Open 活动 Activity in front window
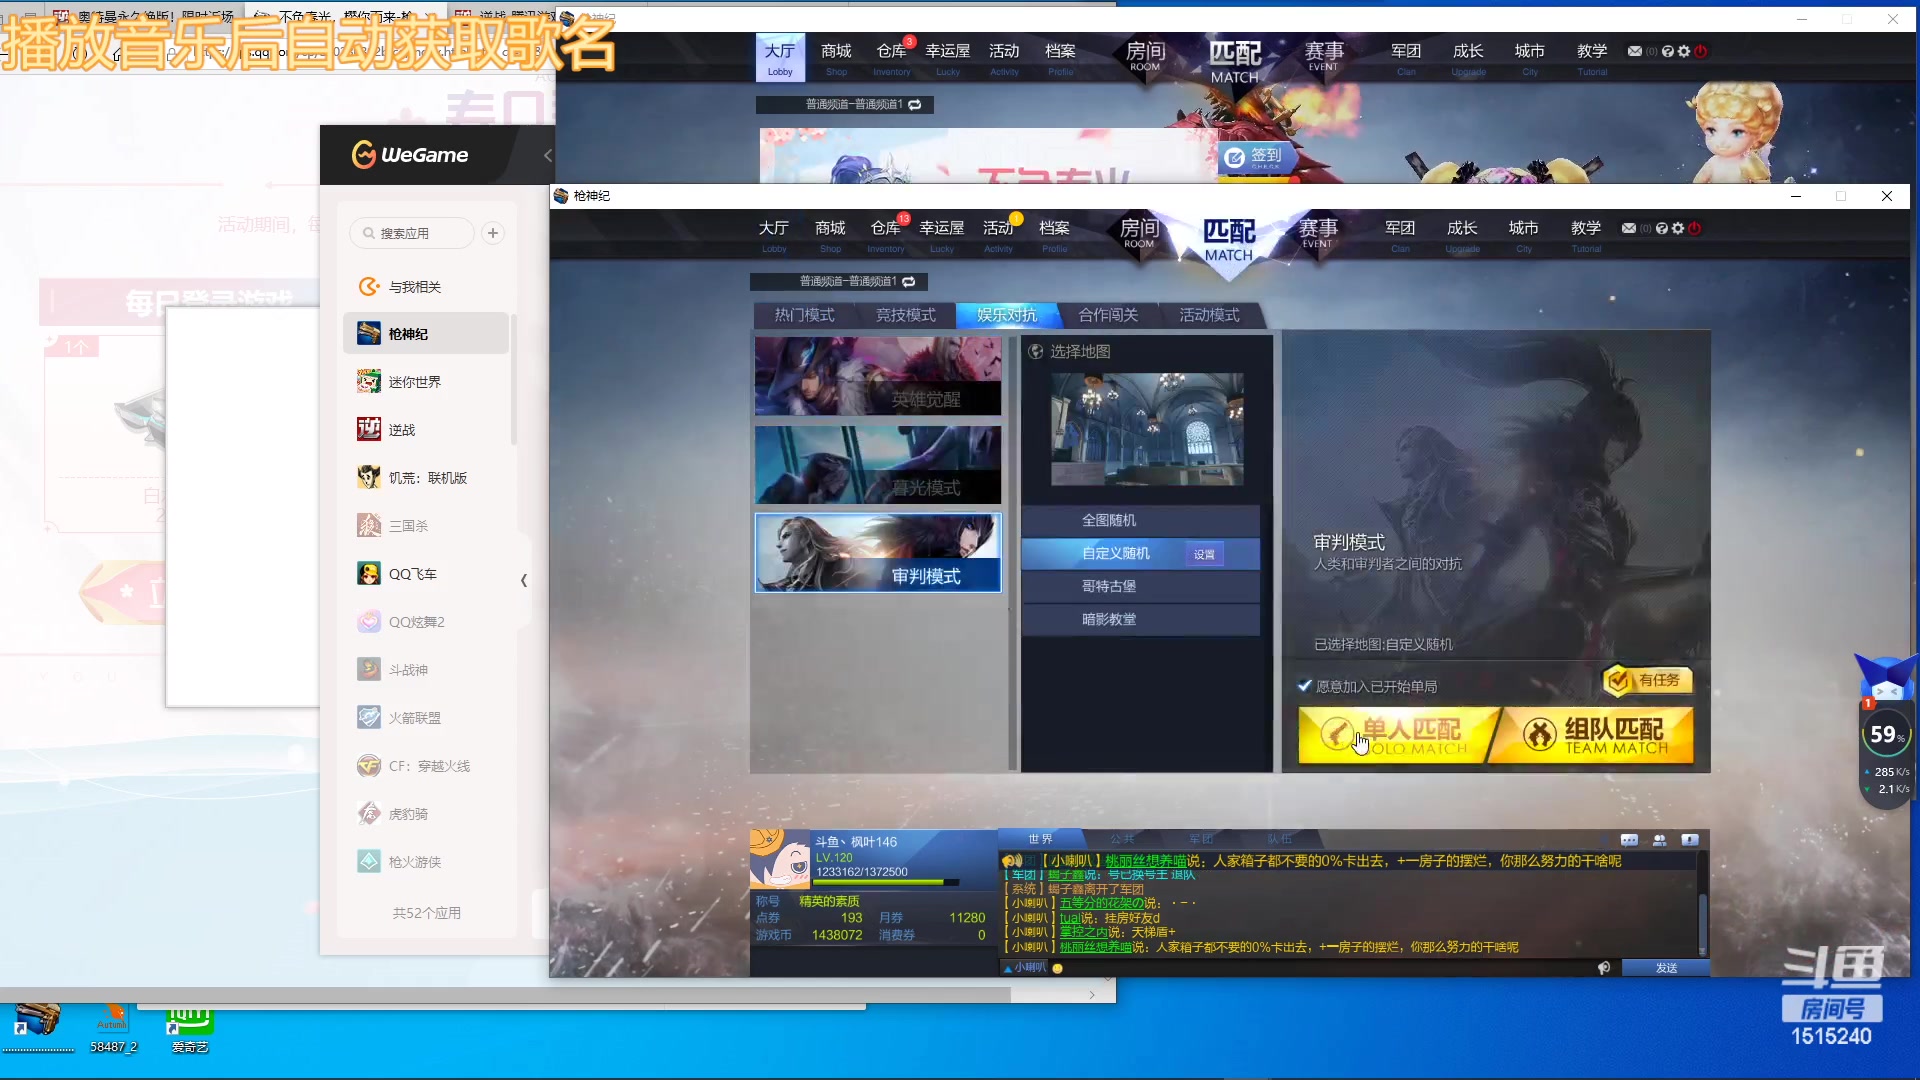The height and width of the screenshot is (1080, 1920). [x=998, y=235]
